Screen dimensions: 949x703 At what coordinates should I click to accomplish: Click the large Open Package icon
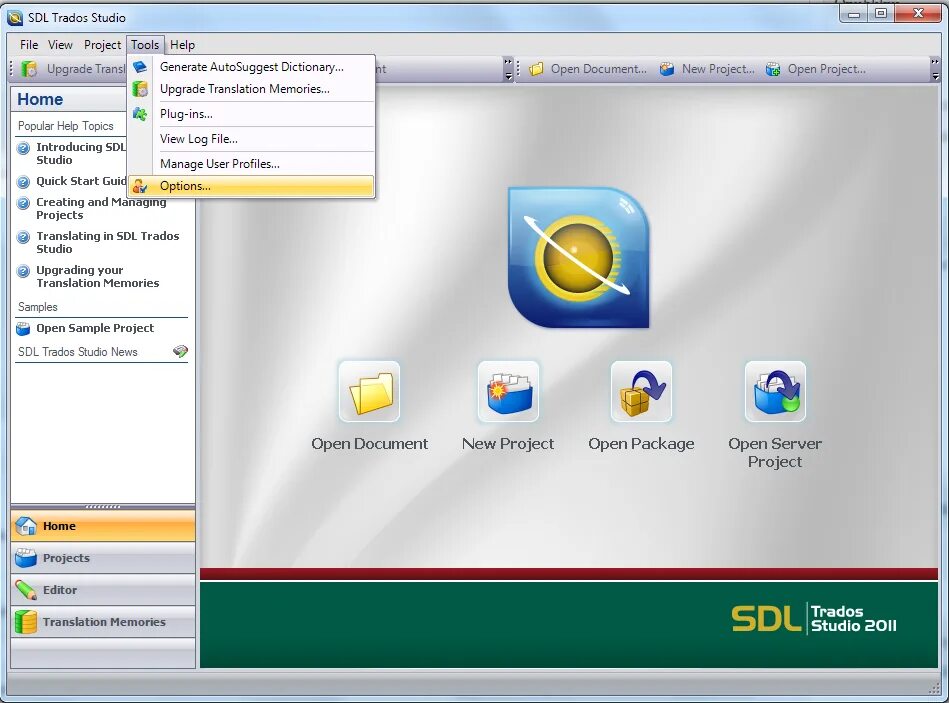642,391
